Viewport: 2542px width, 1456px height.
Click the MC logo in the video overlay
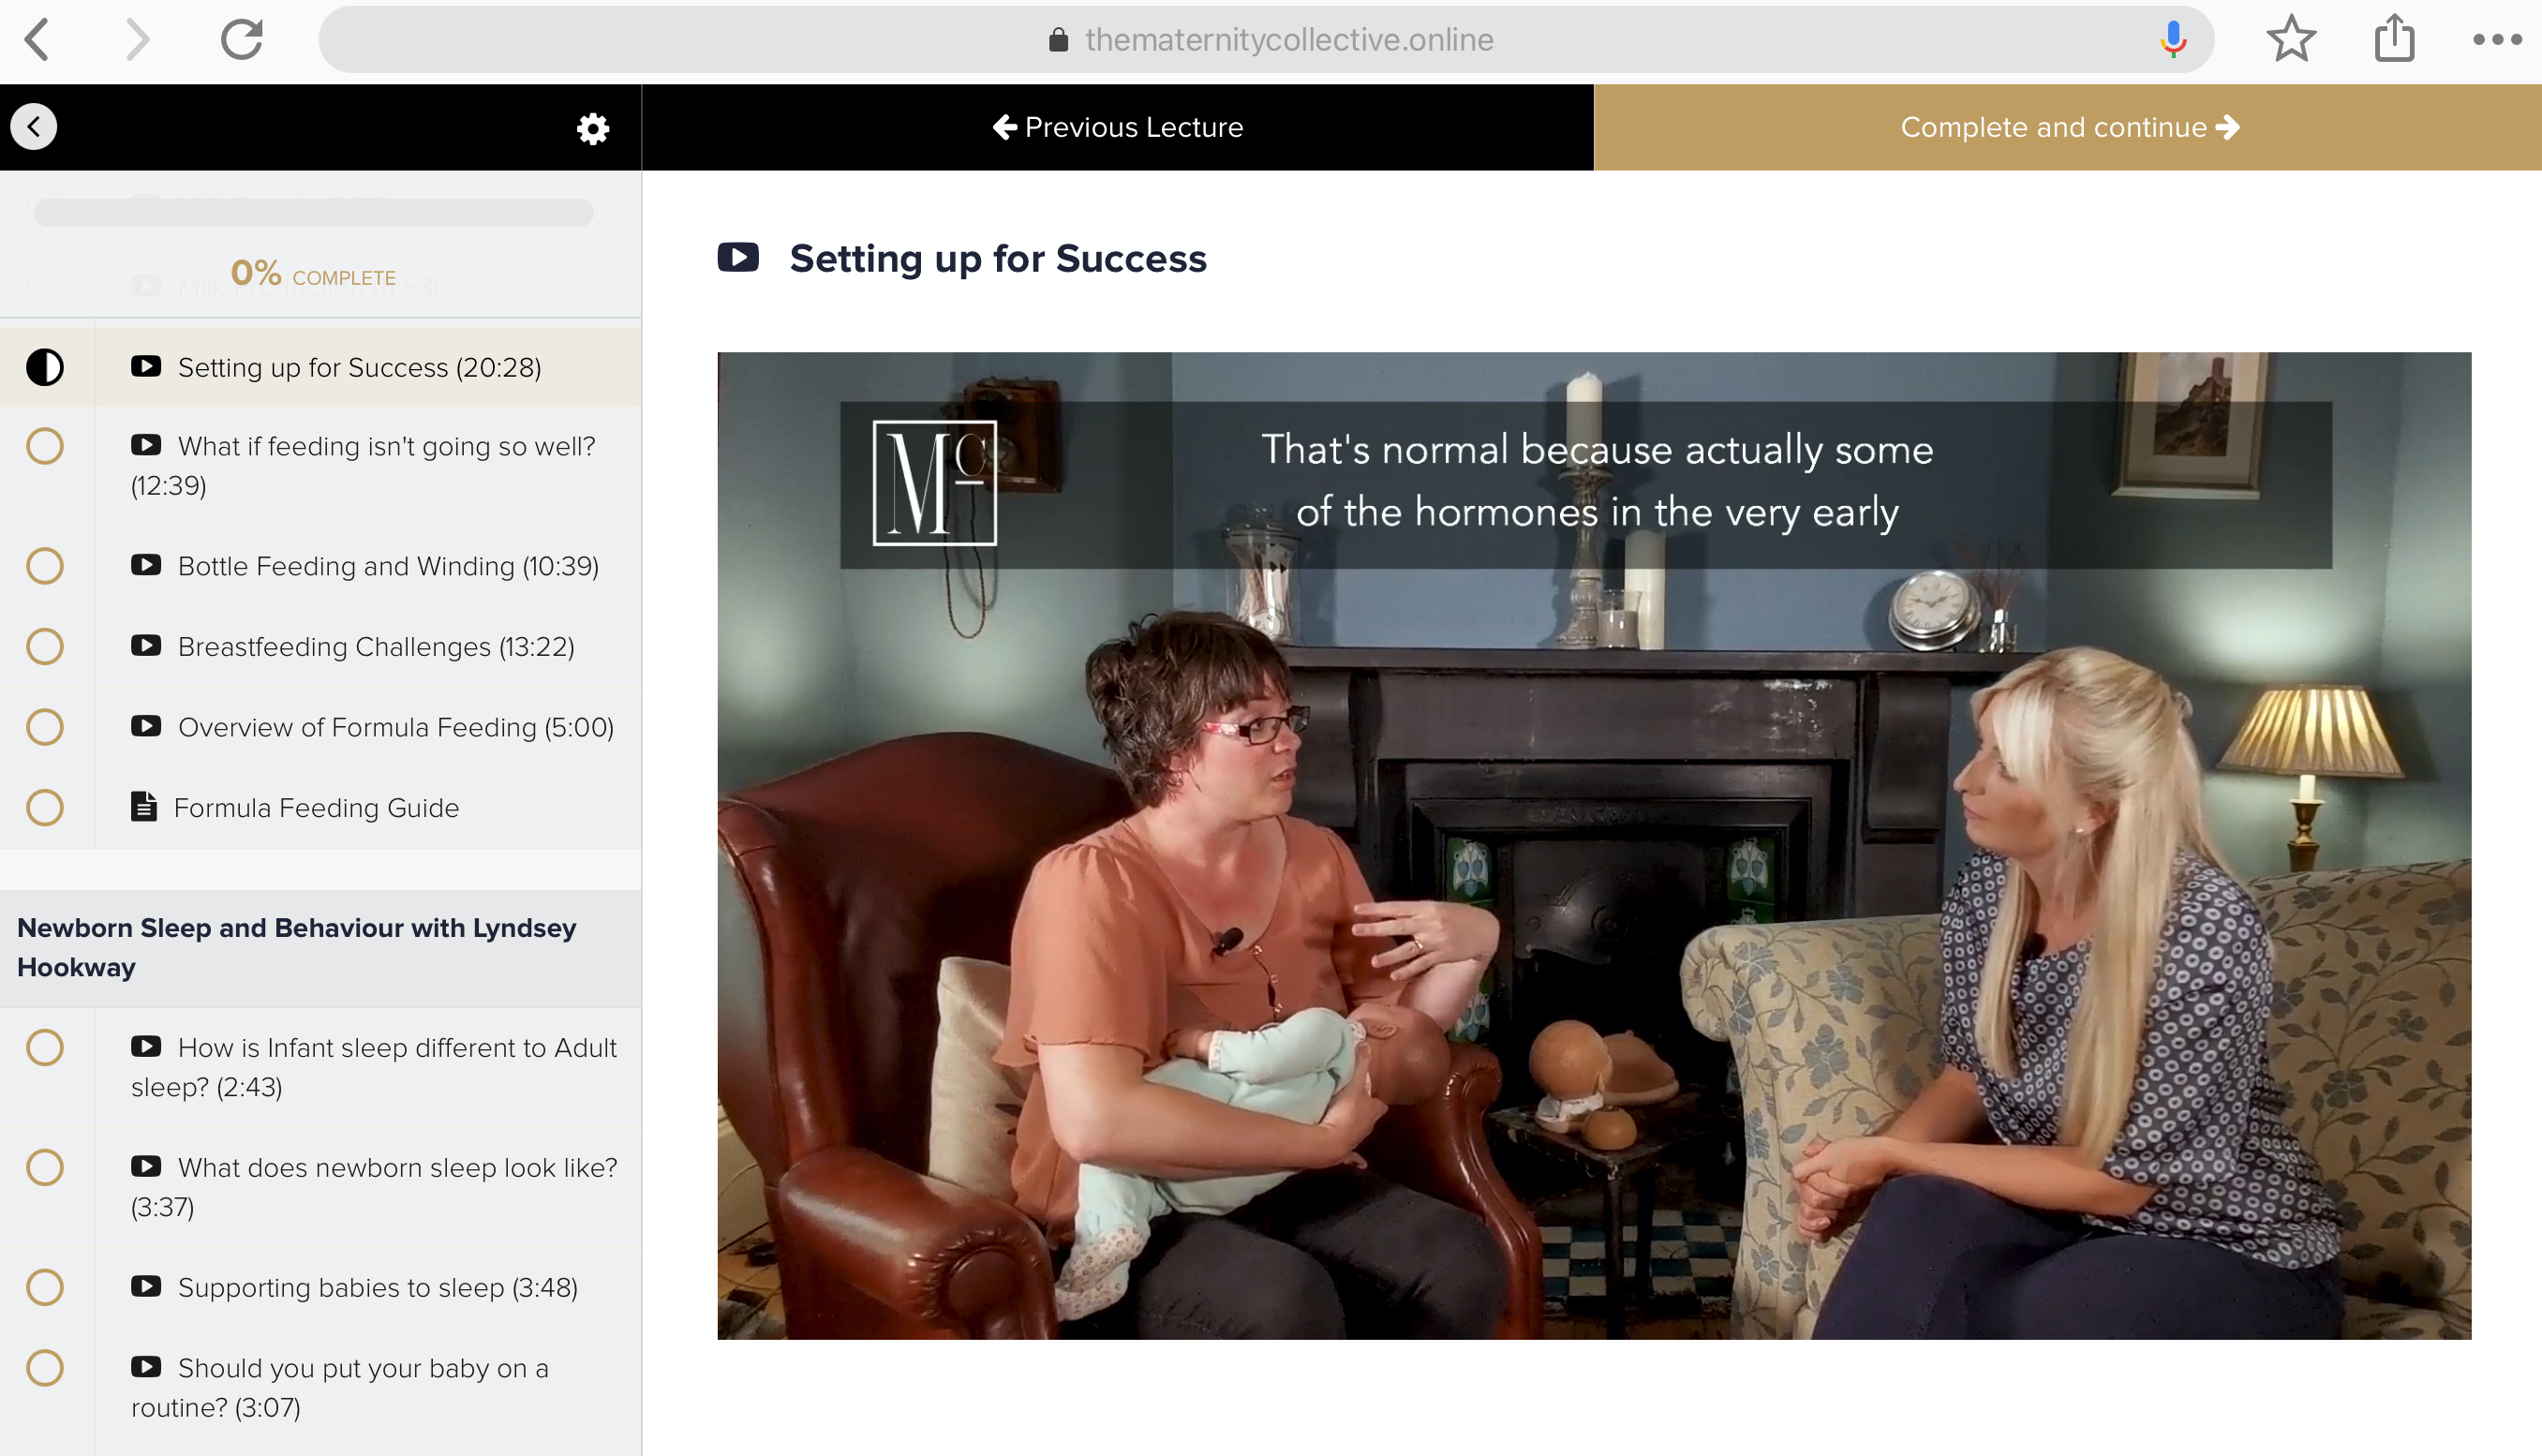[935, 483]
